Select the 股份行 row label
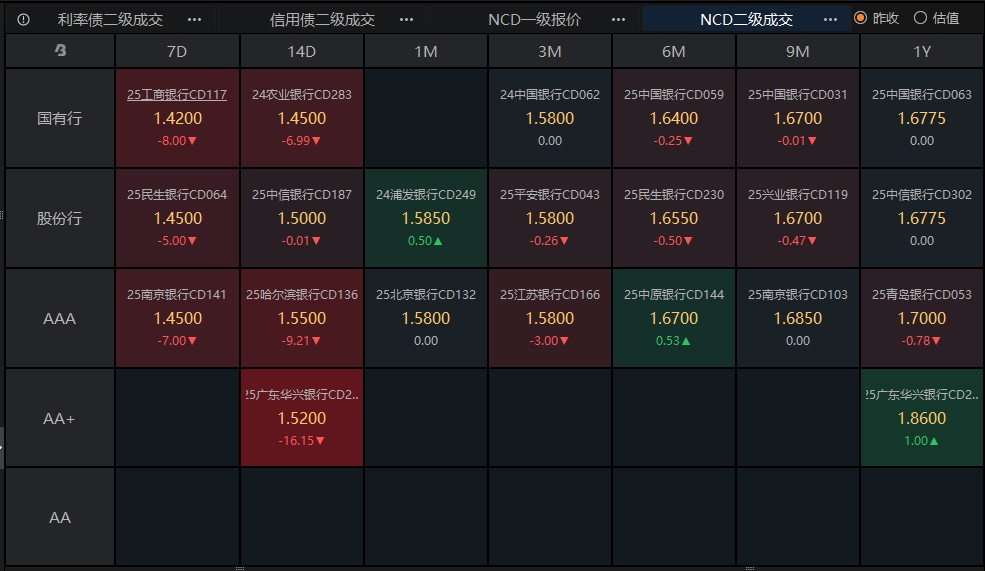The height and width of the screenshot is (571, 985). tap(60, 218)
